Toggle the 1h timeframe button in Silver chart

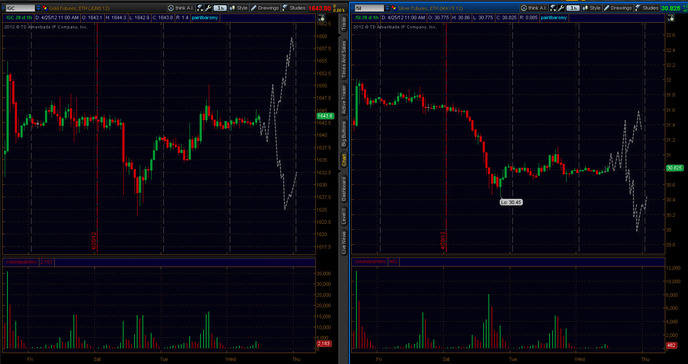573,8
